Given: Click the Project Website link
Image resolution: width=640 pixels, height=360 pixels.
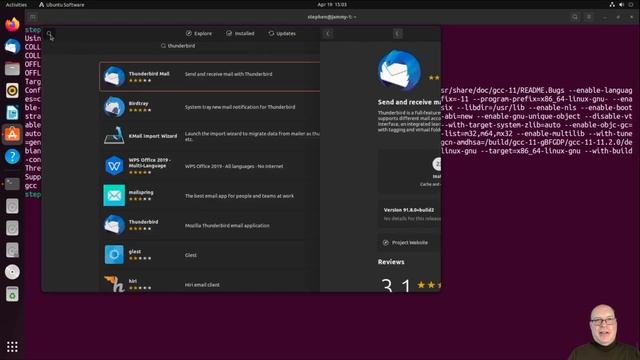Looking at the screenshot, I should click(x=409, y=242).
